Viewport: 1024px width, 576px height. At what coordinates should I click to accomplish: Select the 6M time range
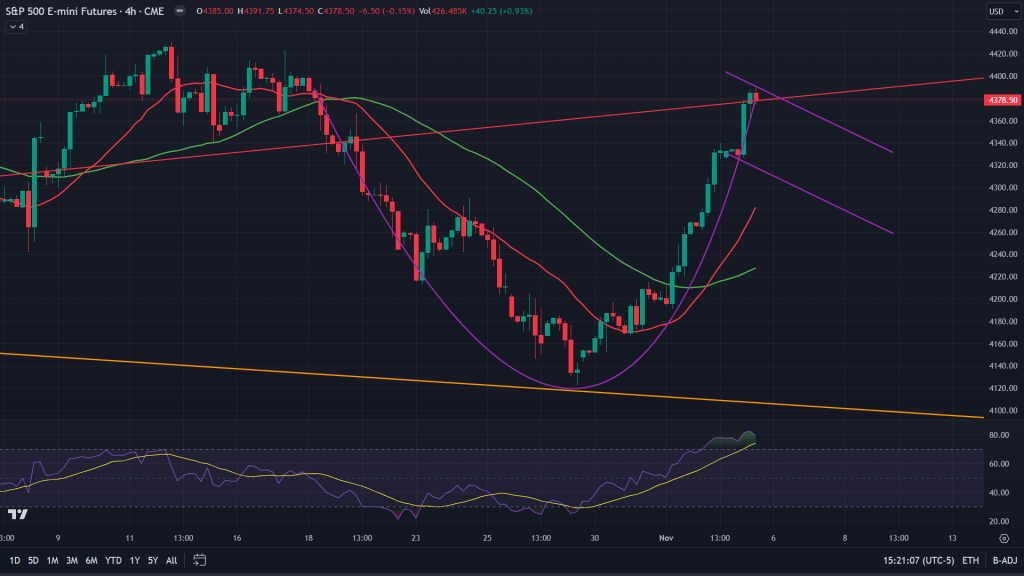point(91,559)
